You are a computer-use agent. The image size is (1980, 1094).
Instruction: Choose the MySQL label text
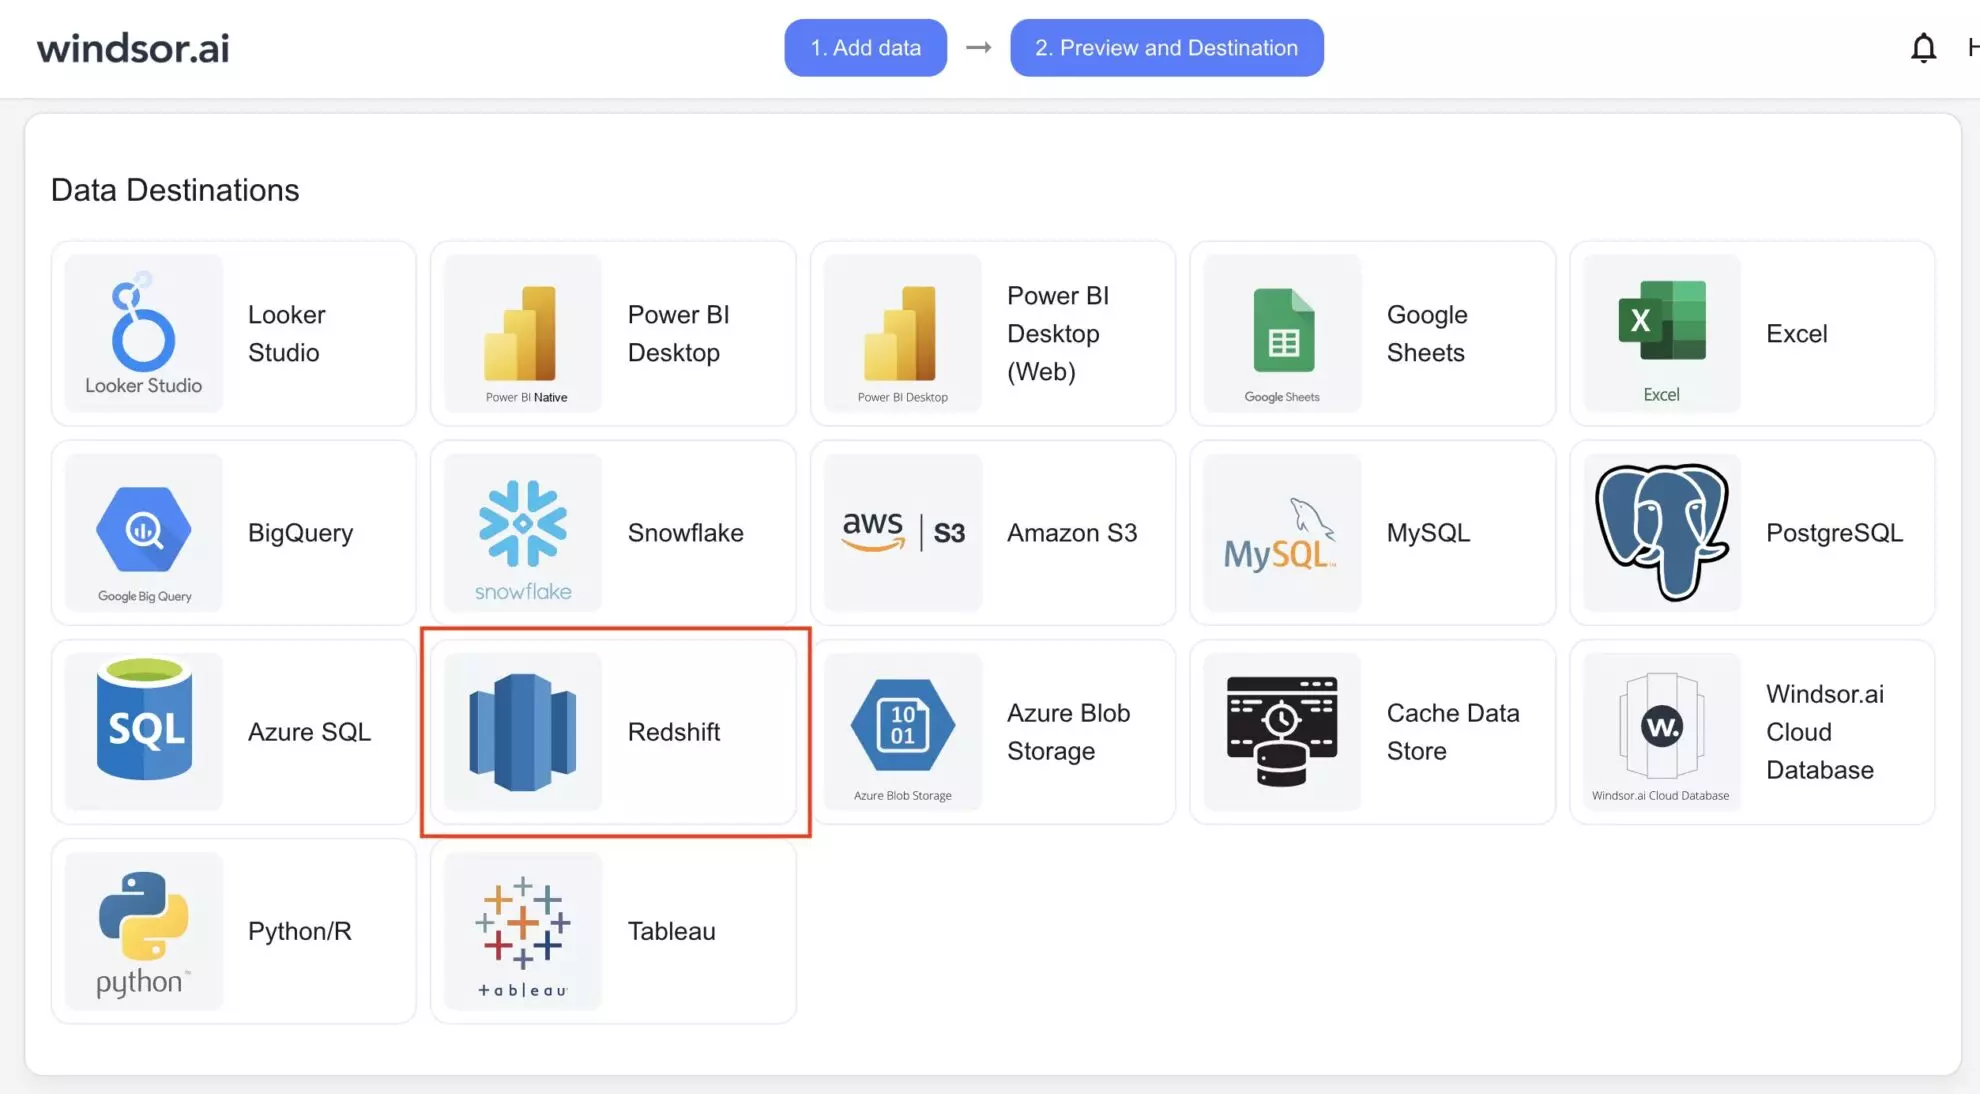[1428, 532]
